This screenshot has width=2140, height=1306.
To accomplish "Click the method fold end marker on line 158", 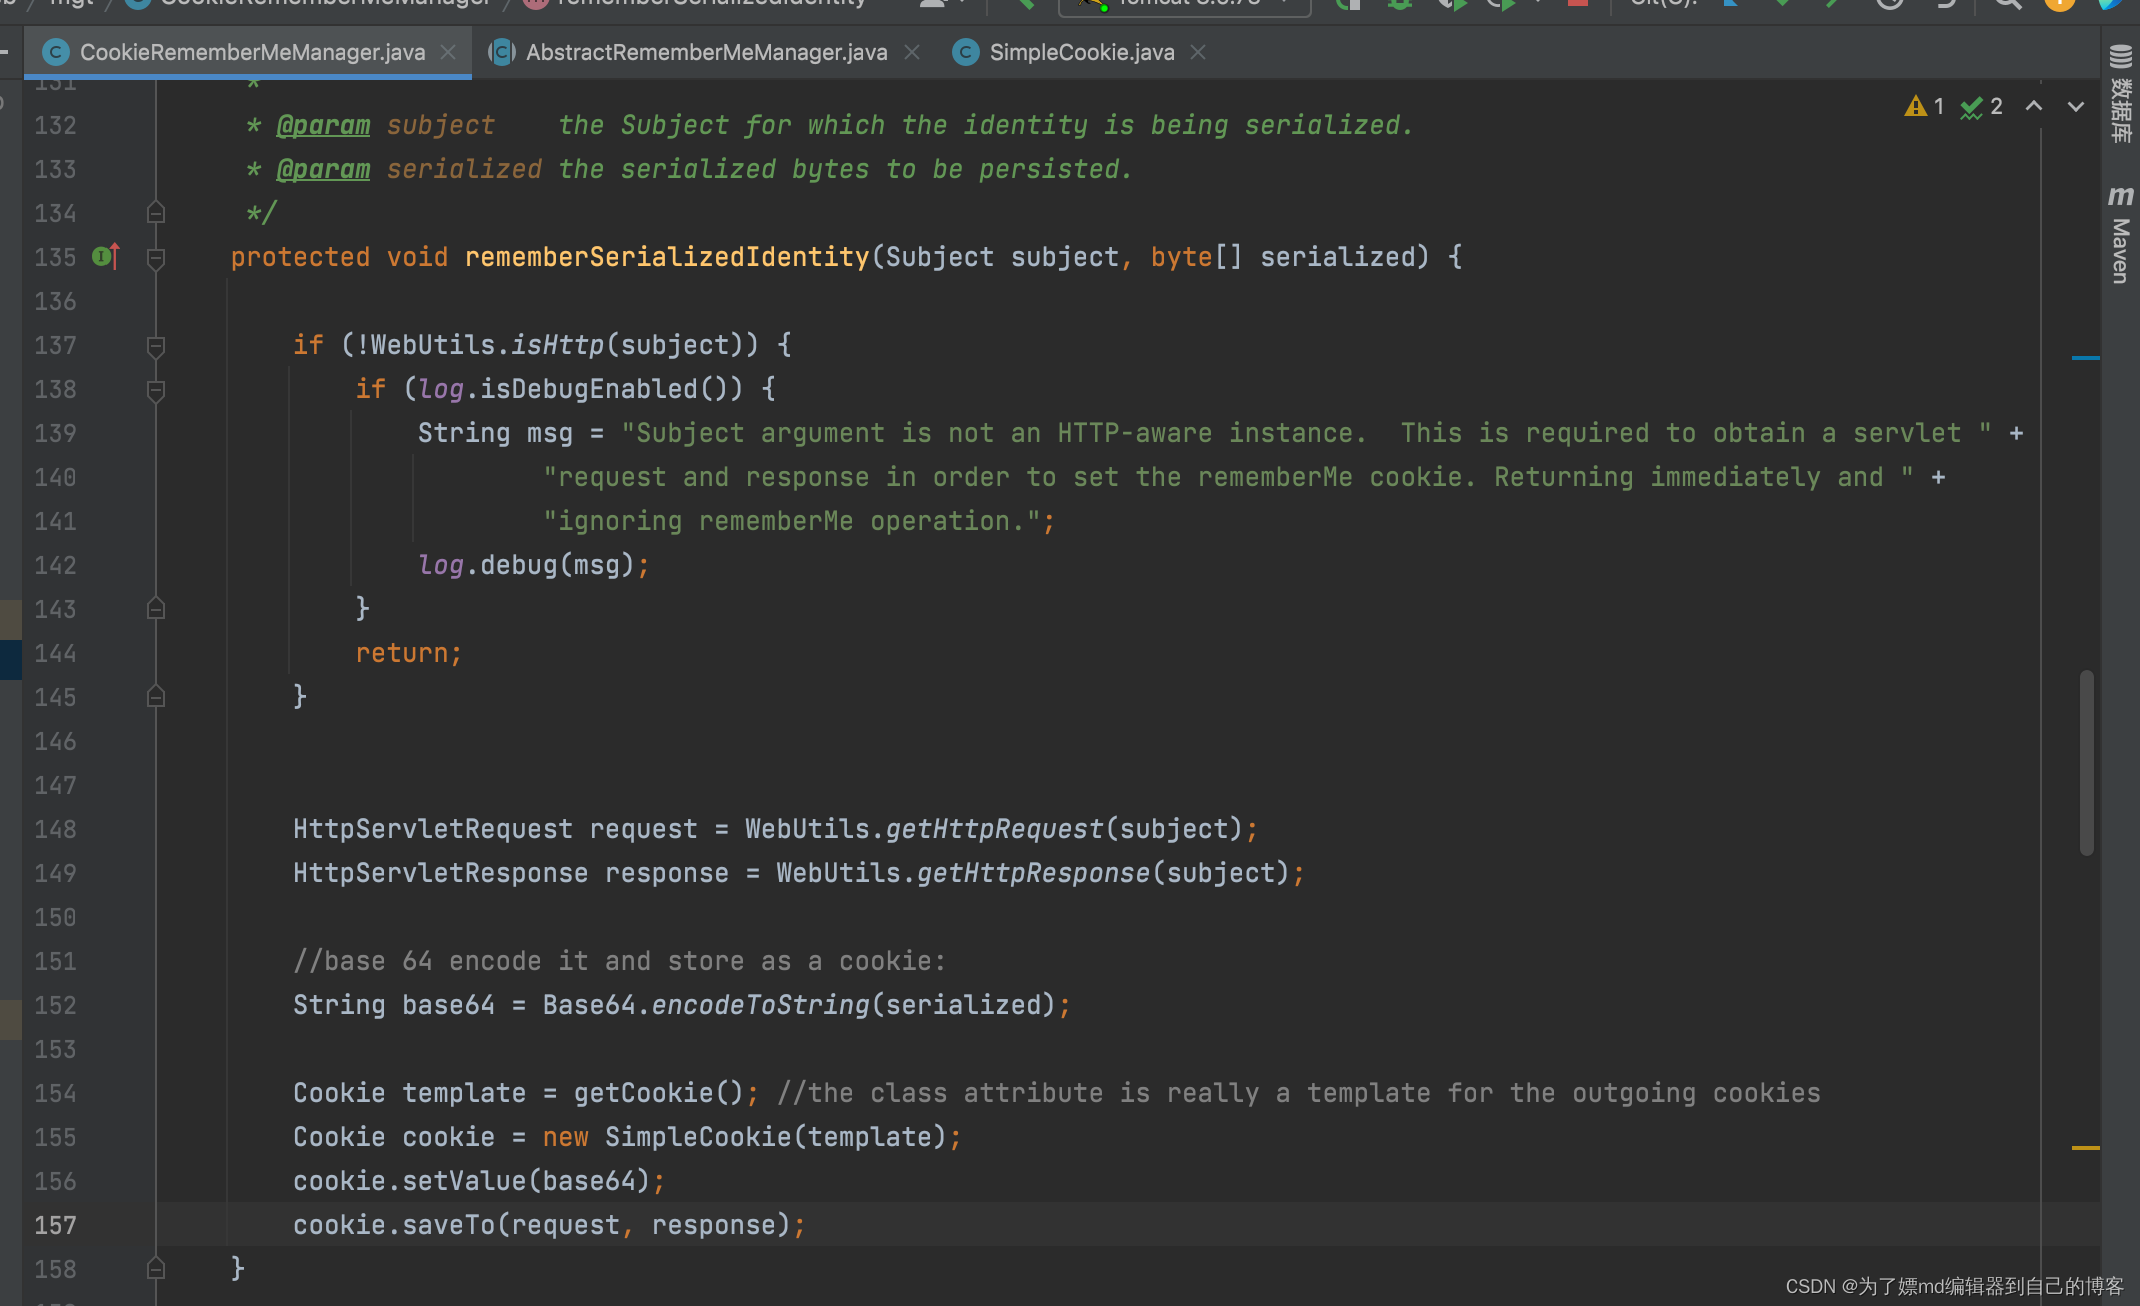I will [x=156, y=1269].
